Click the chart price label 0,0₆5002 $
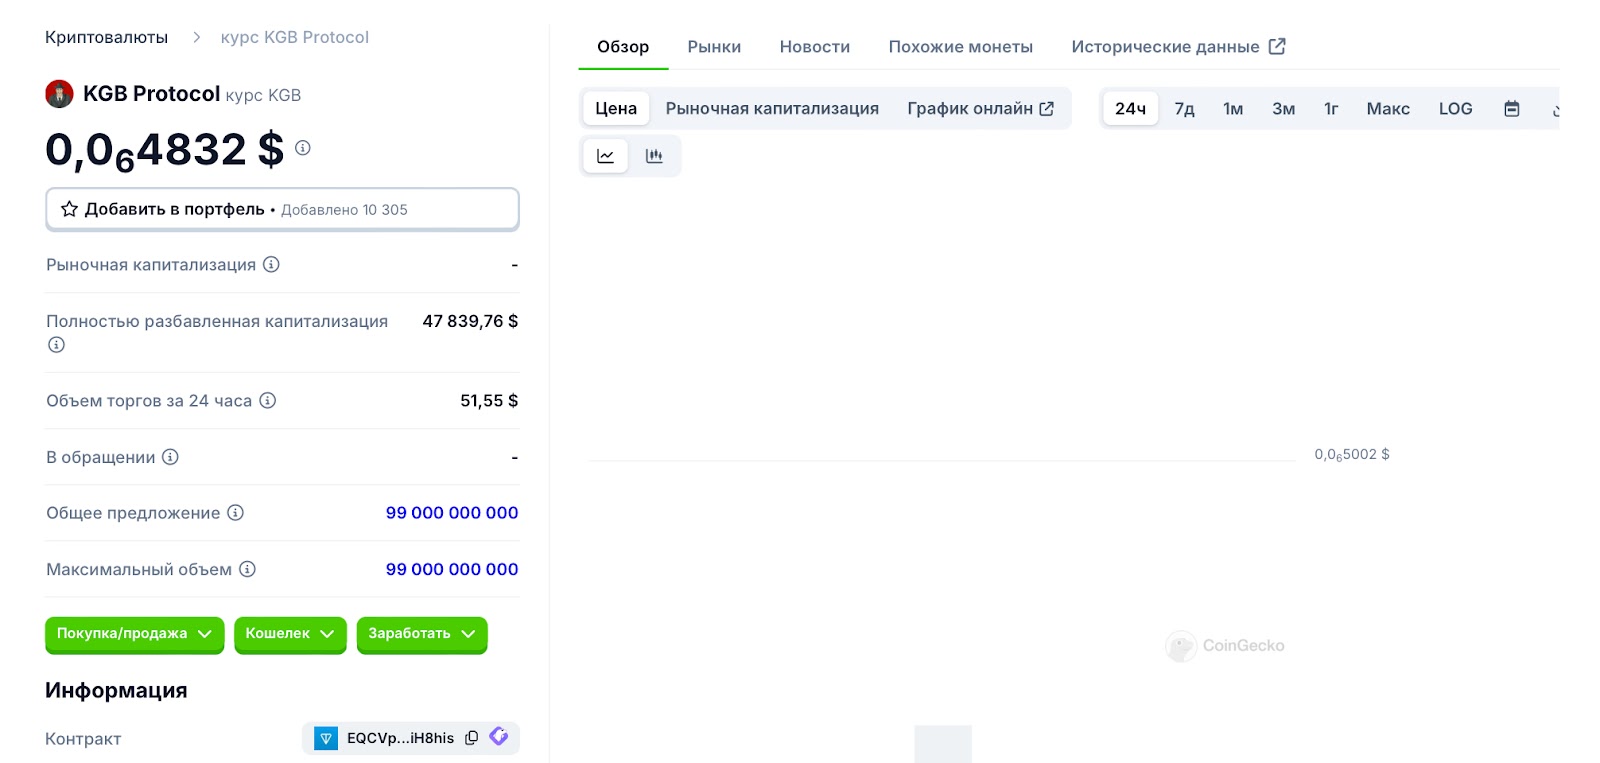 (1352, 454)
